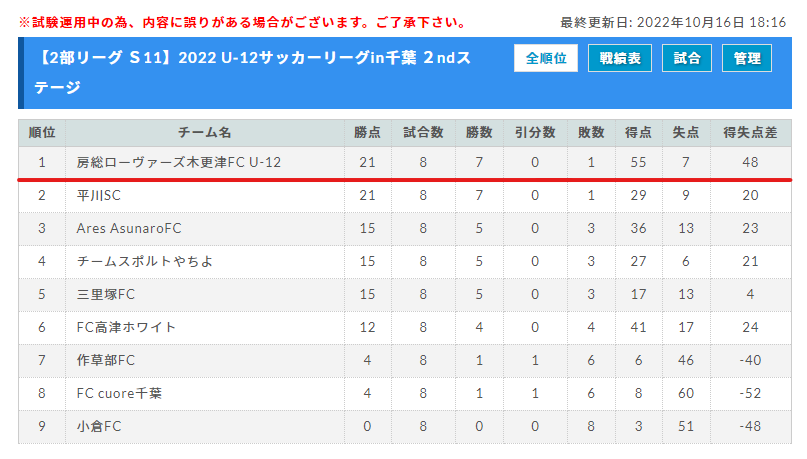Open the 管理 tab
The width and height of the screenshot is (807, 459).
747,58
